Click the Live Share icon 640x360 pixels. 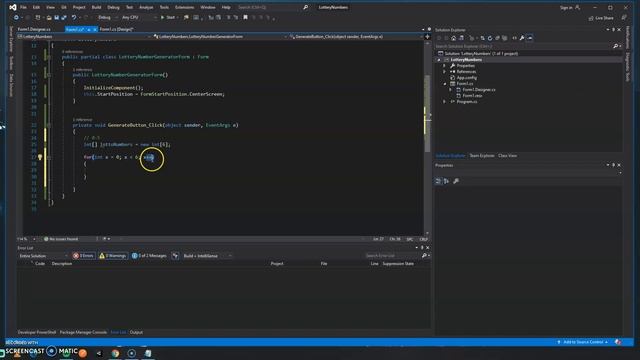[591, 18]
